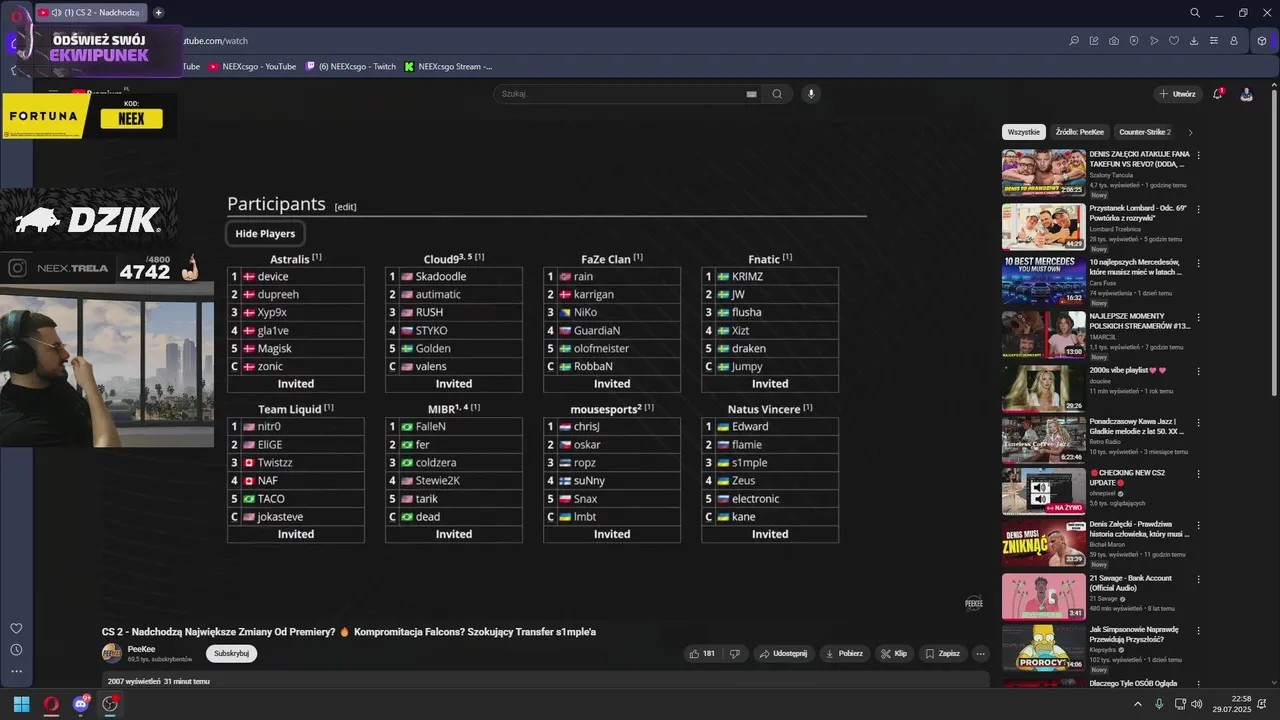This screenshot has width=1280, height=720.
Task: Open options for 21 Savage Bank Account
Action: tap(1198, 579)
